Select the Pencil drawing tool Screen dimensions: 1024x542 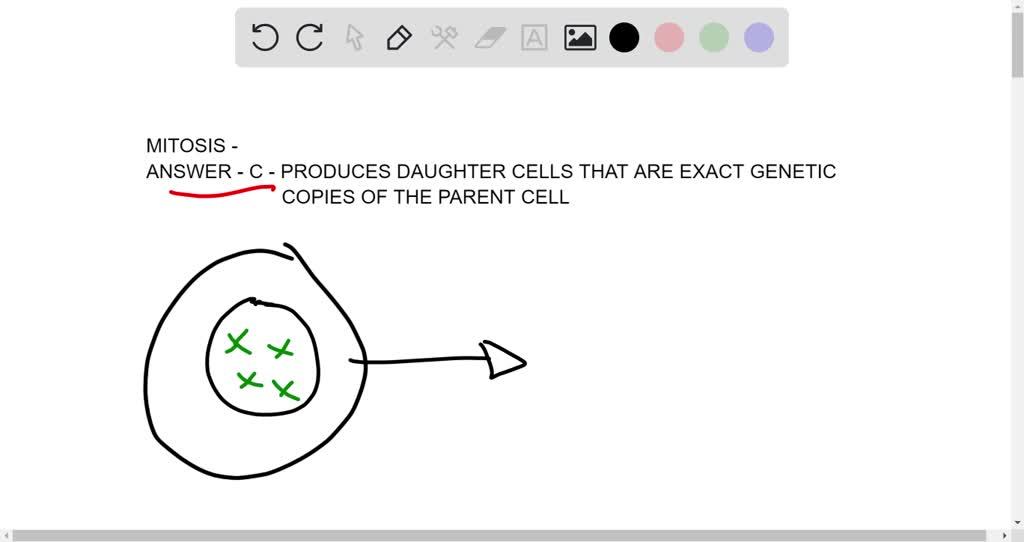399,38
